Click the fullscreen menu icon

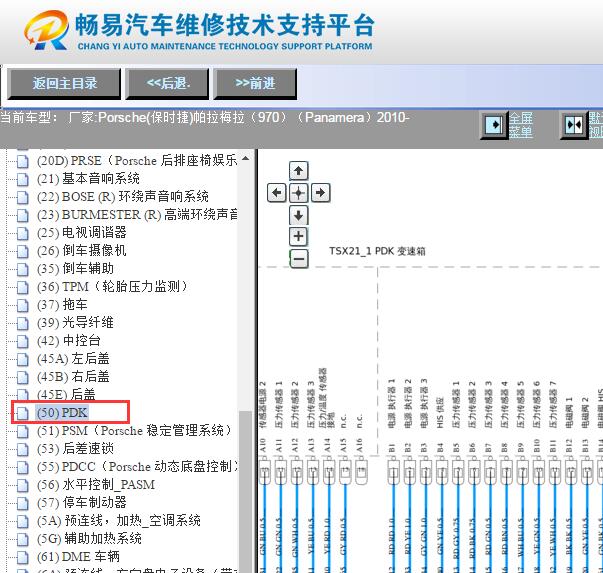coord(494,125)
